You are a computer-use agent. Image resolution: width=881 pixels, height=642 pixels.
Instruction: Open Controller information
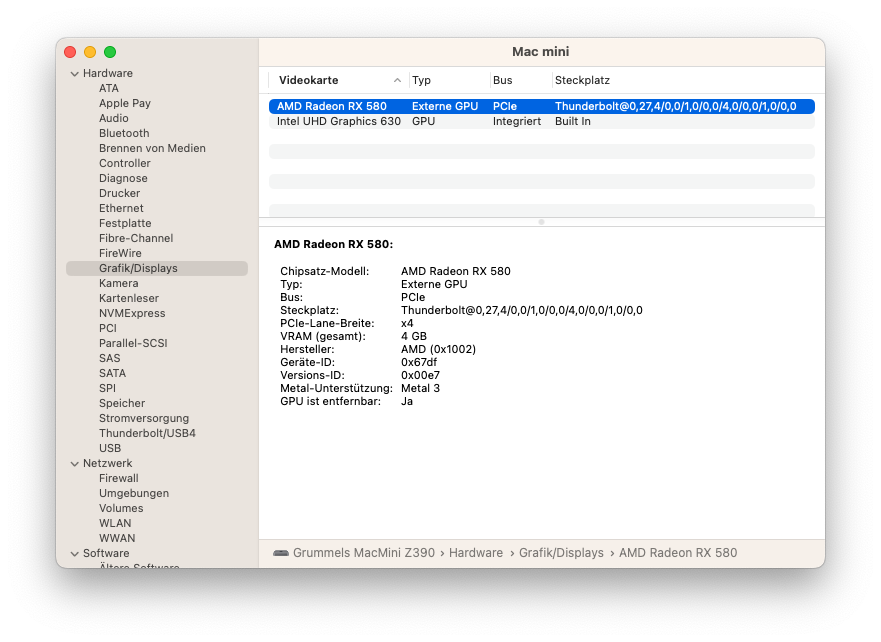[x=125, y=163]
